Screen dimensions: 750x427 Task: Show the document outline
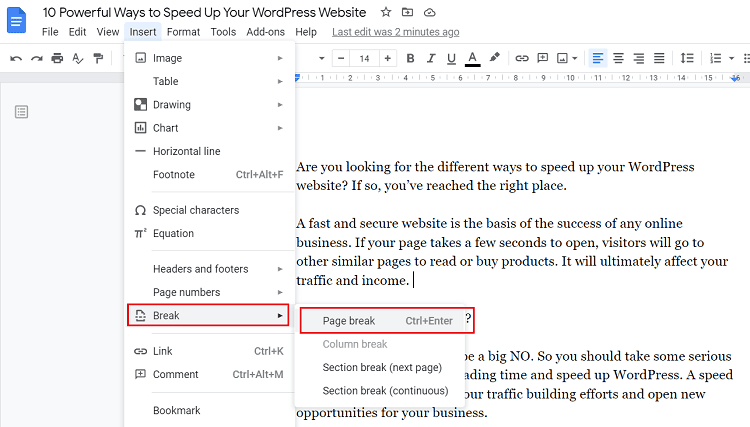click(x=22, y=112)
